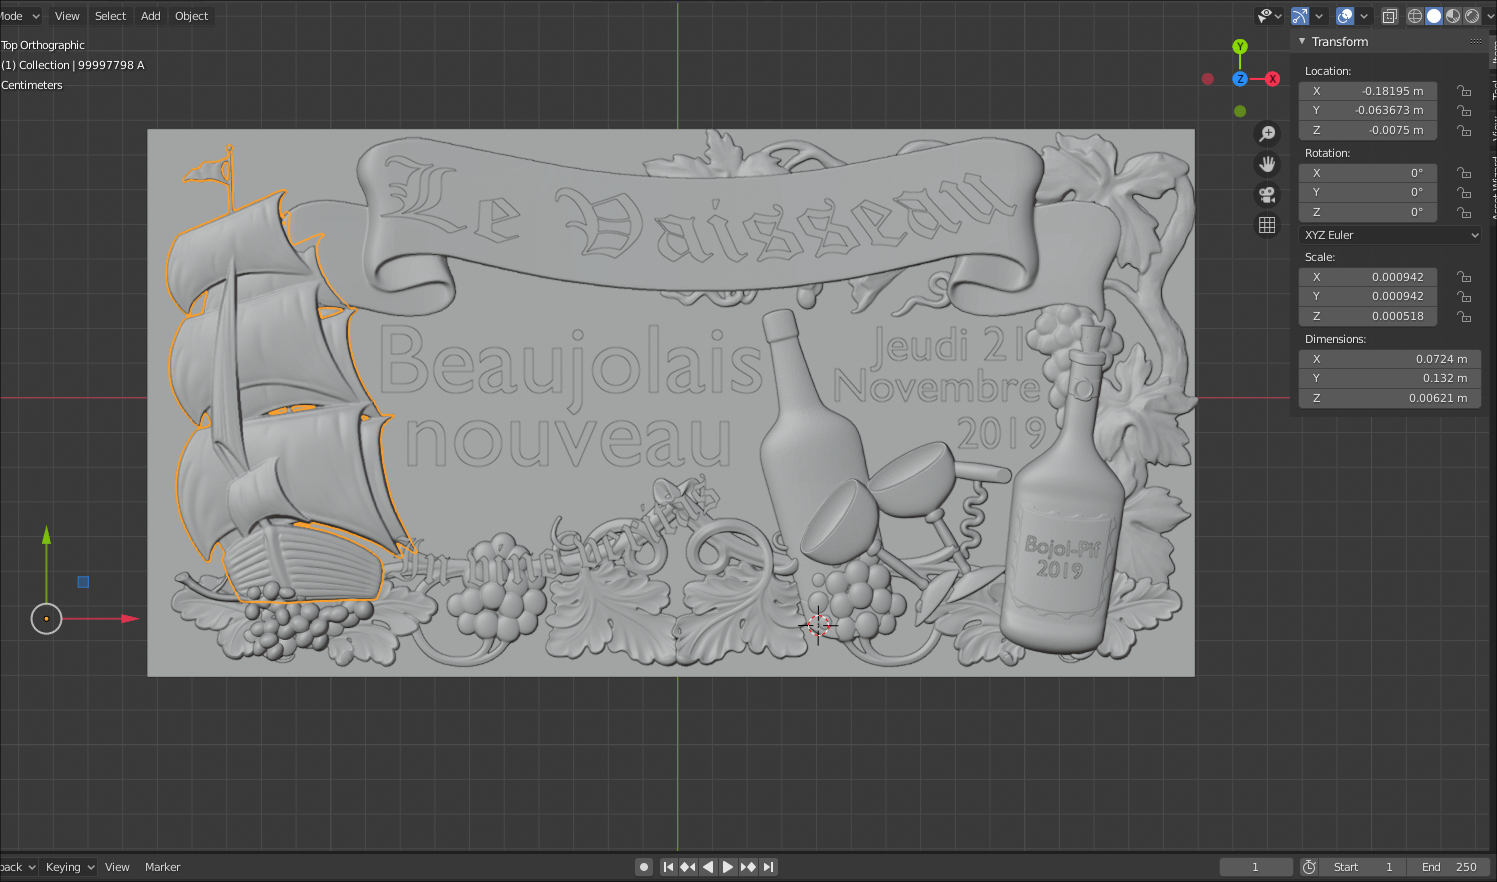The width and height of the screenshot is (1497, 882).
Task: Click the Rotation X value field
Action: [x=1368, y=173]
